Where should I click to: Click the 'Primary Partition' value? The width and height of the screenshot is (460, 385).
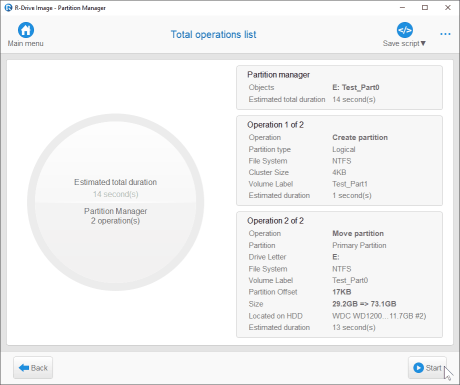click(x=359, y=245)
